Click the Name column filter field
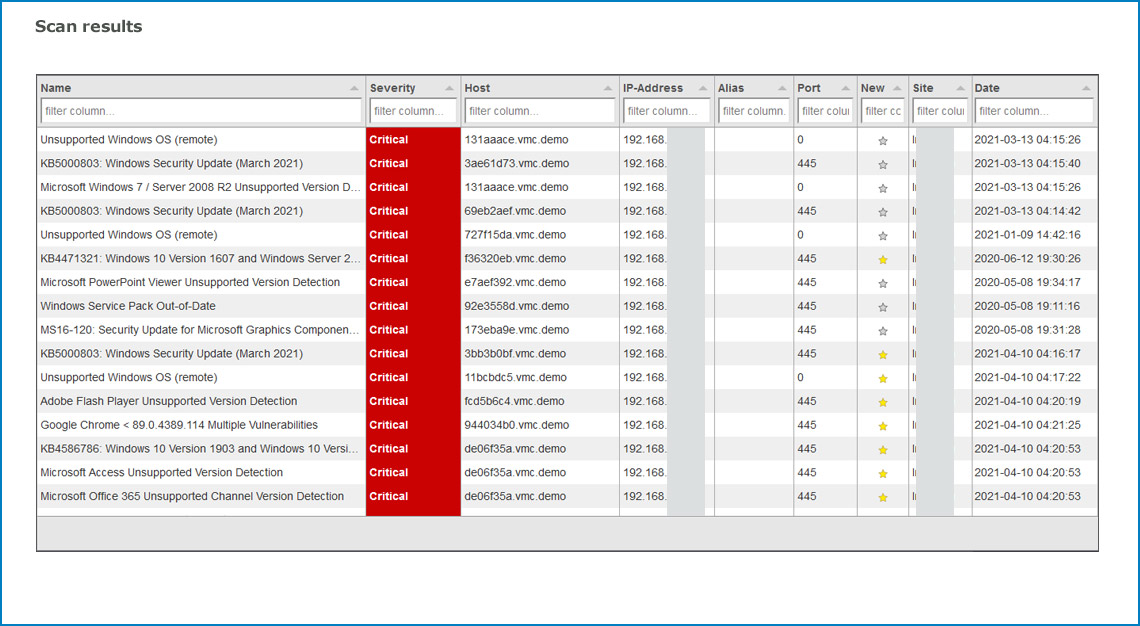The width and height of the screenshot is (1140, 626). [201, 111]
